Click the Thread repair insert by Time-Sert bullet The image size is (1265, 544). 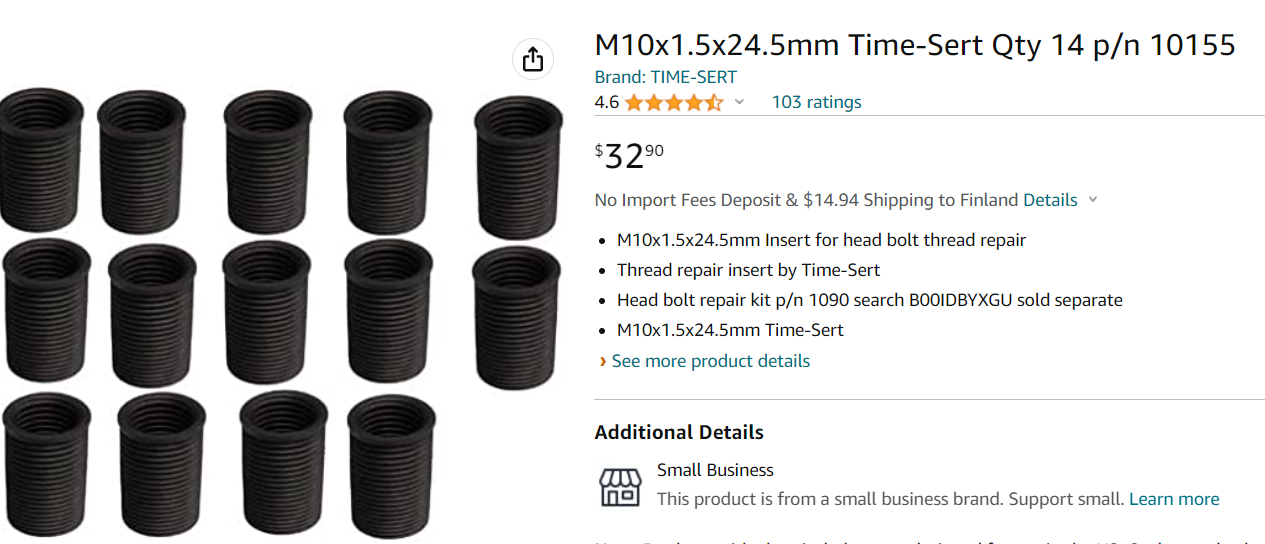tap(748, 270)
